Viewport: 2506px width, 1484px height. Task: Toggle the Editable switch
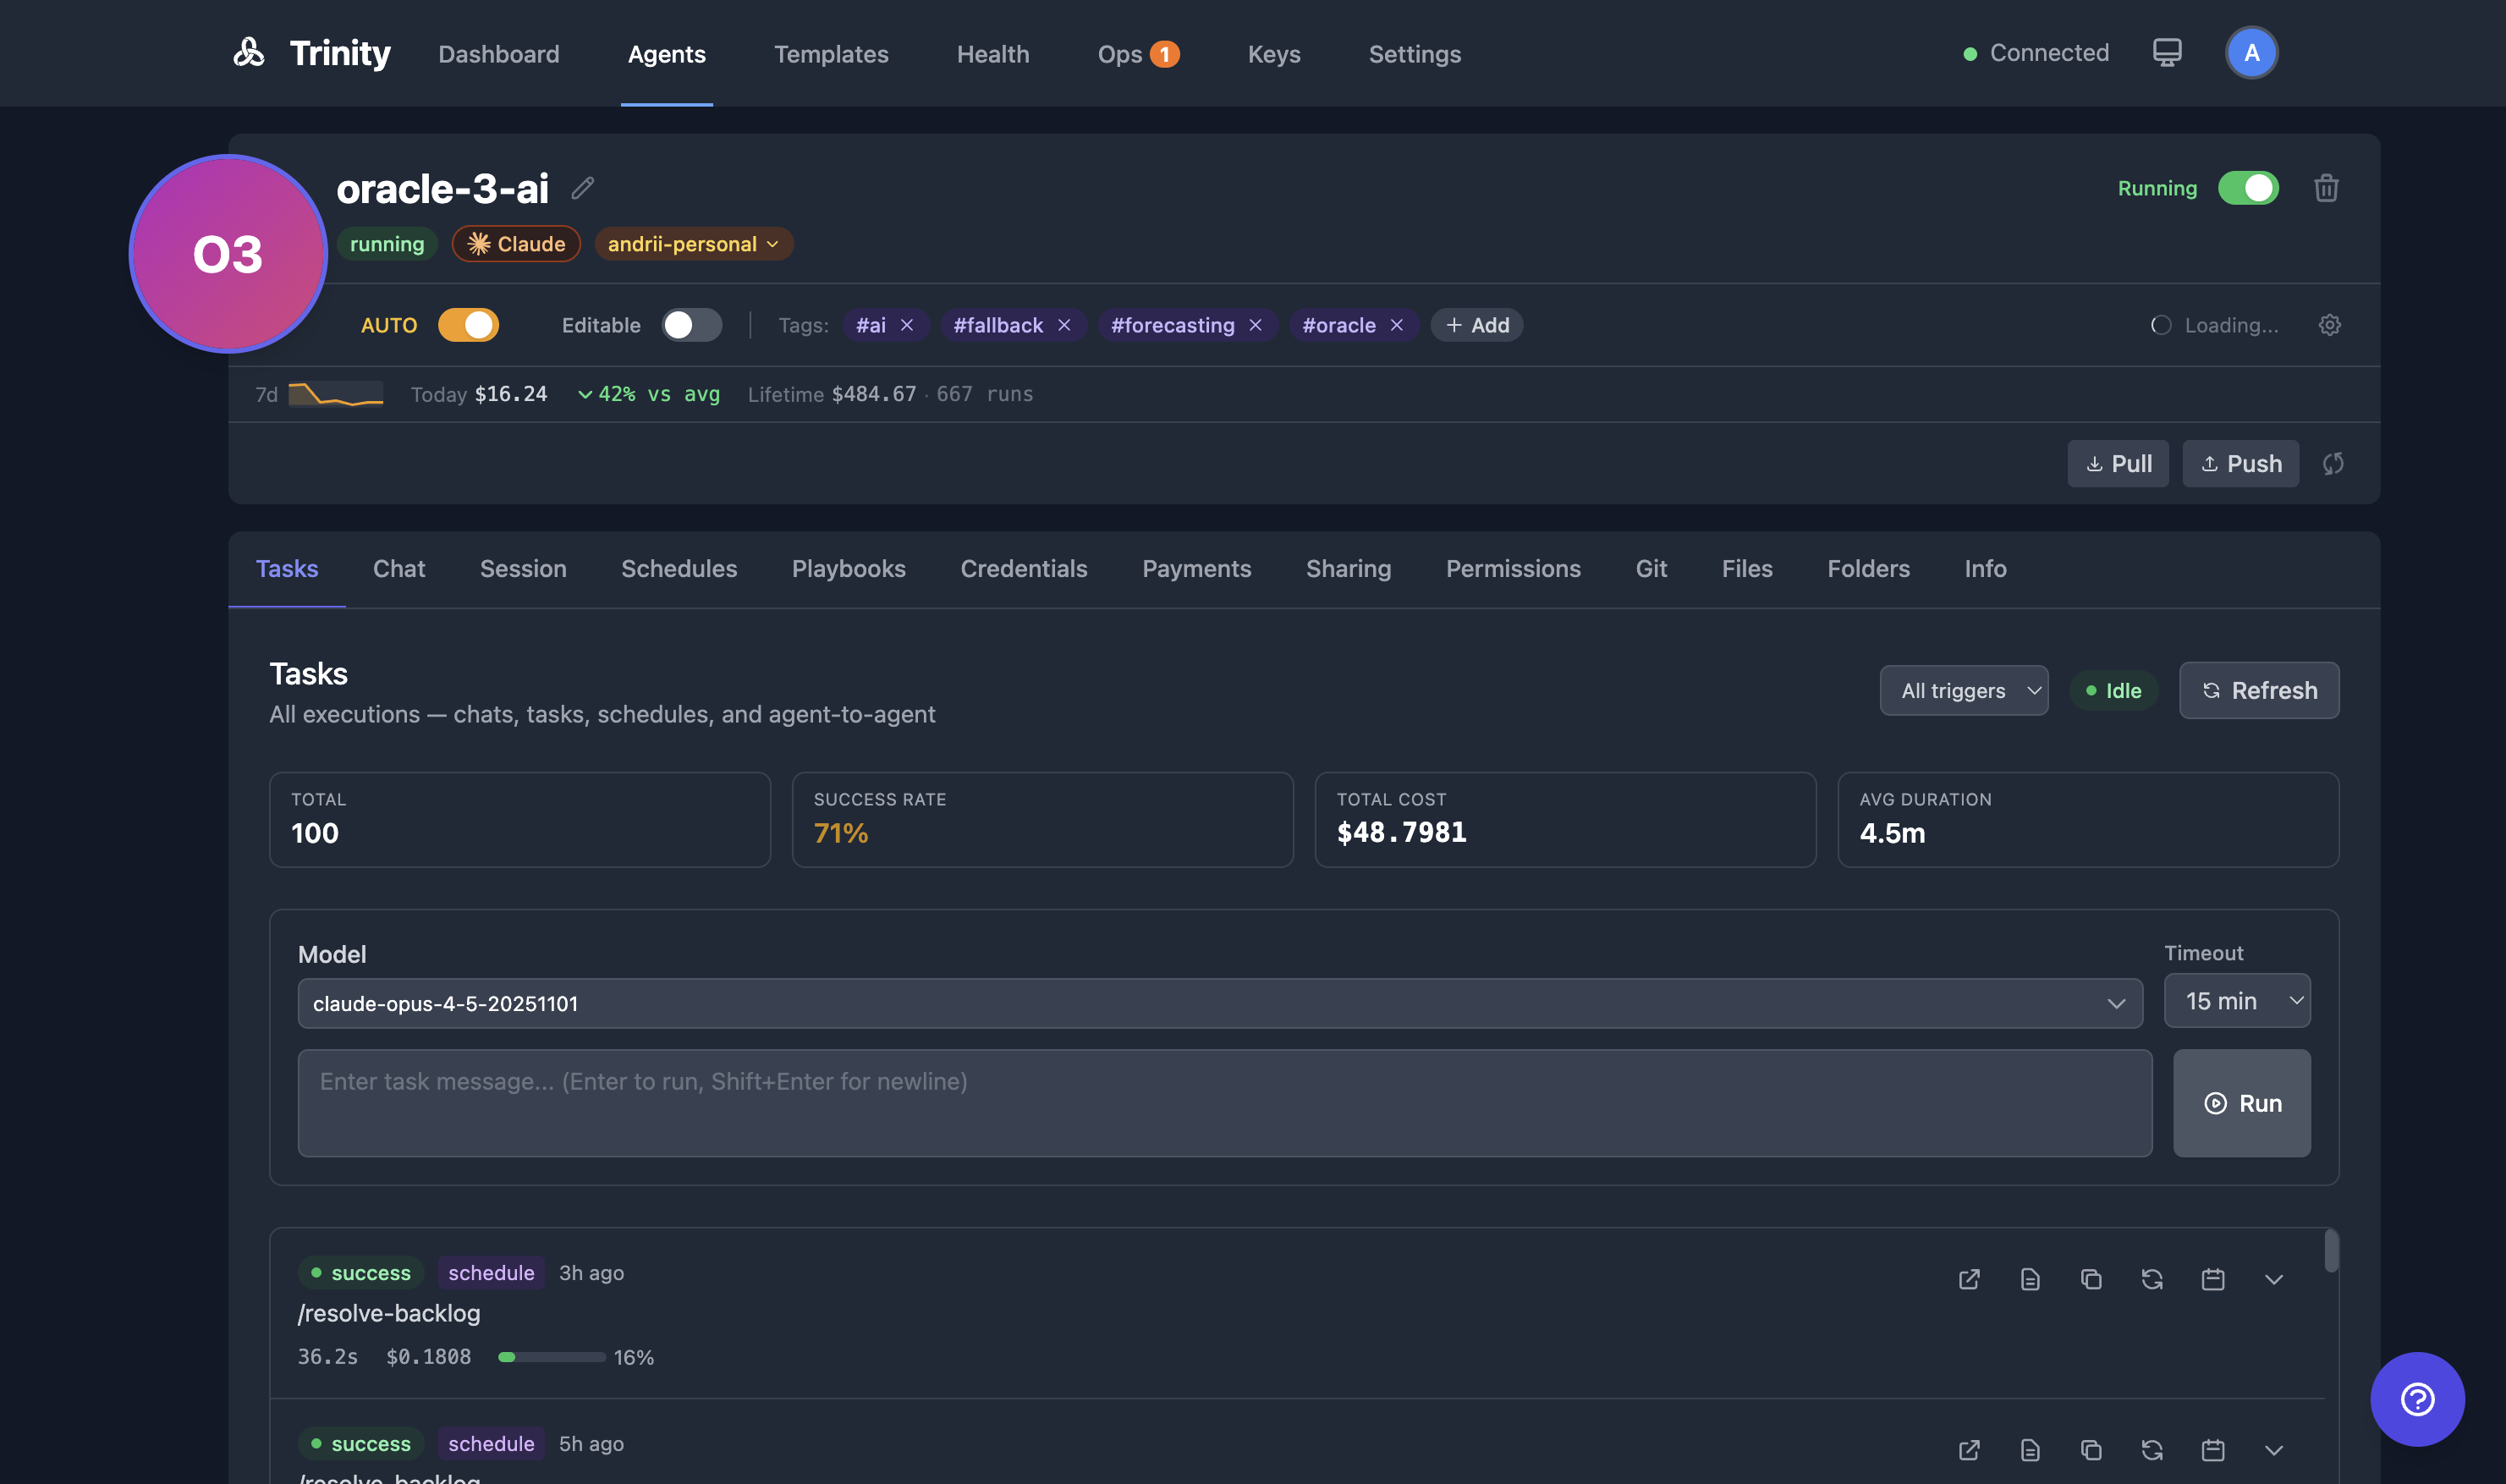pyautogui.click(x=691, y=325)
